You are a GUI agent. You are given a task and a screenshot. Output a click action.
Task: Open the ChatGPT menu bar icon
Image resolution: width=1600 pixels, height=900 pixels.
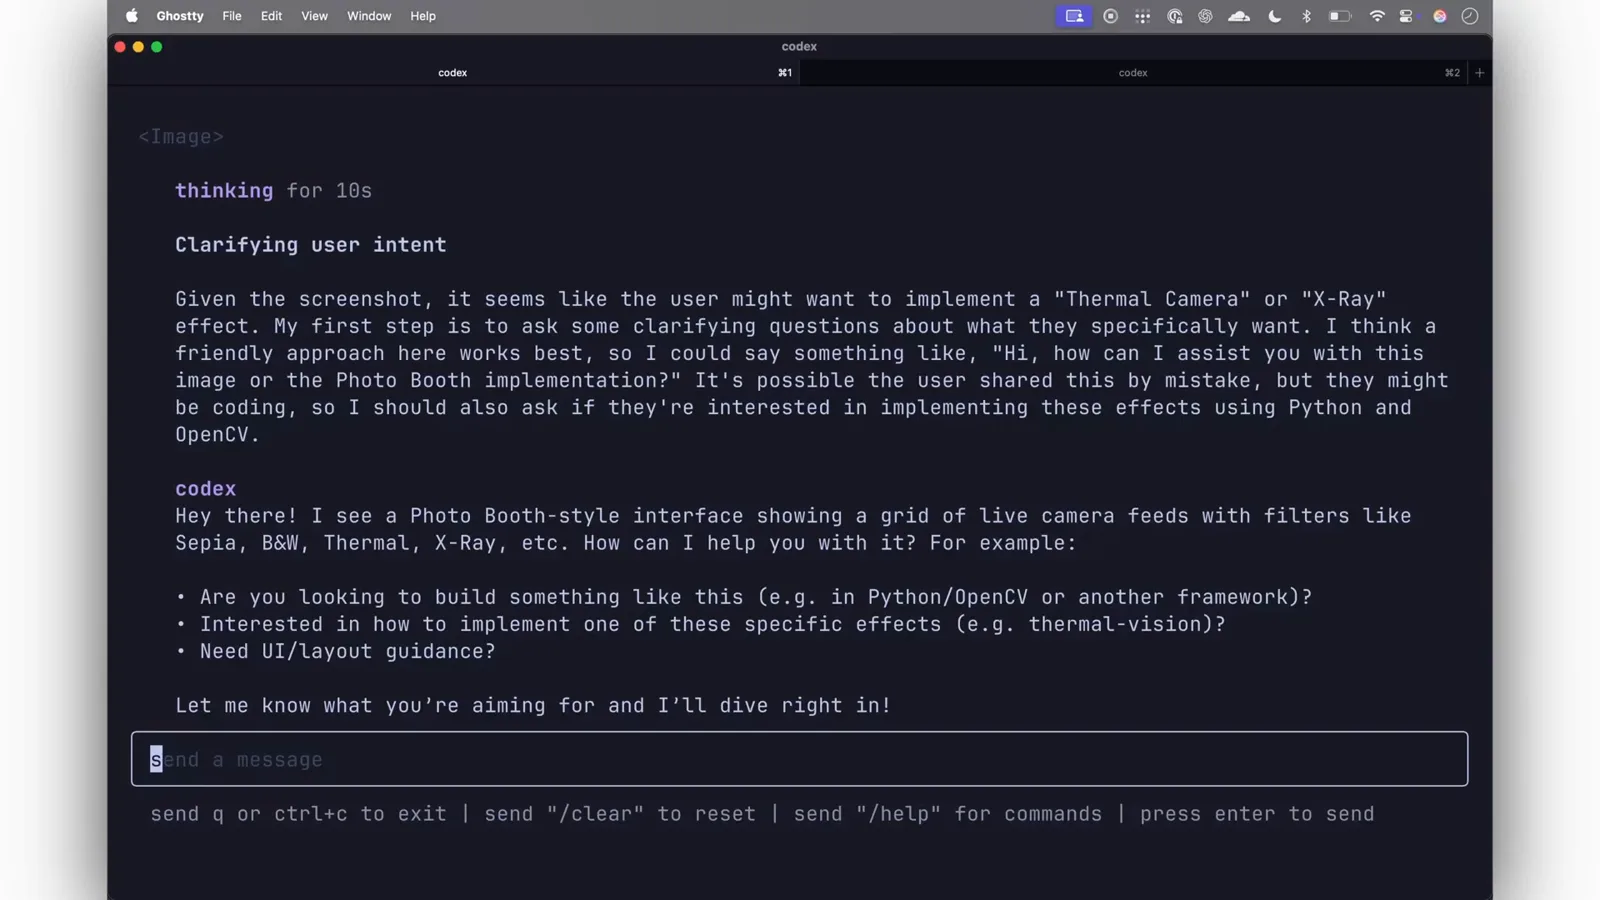point(1206,16)
